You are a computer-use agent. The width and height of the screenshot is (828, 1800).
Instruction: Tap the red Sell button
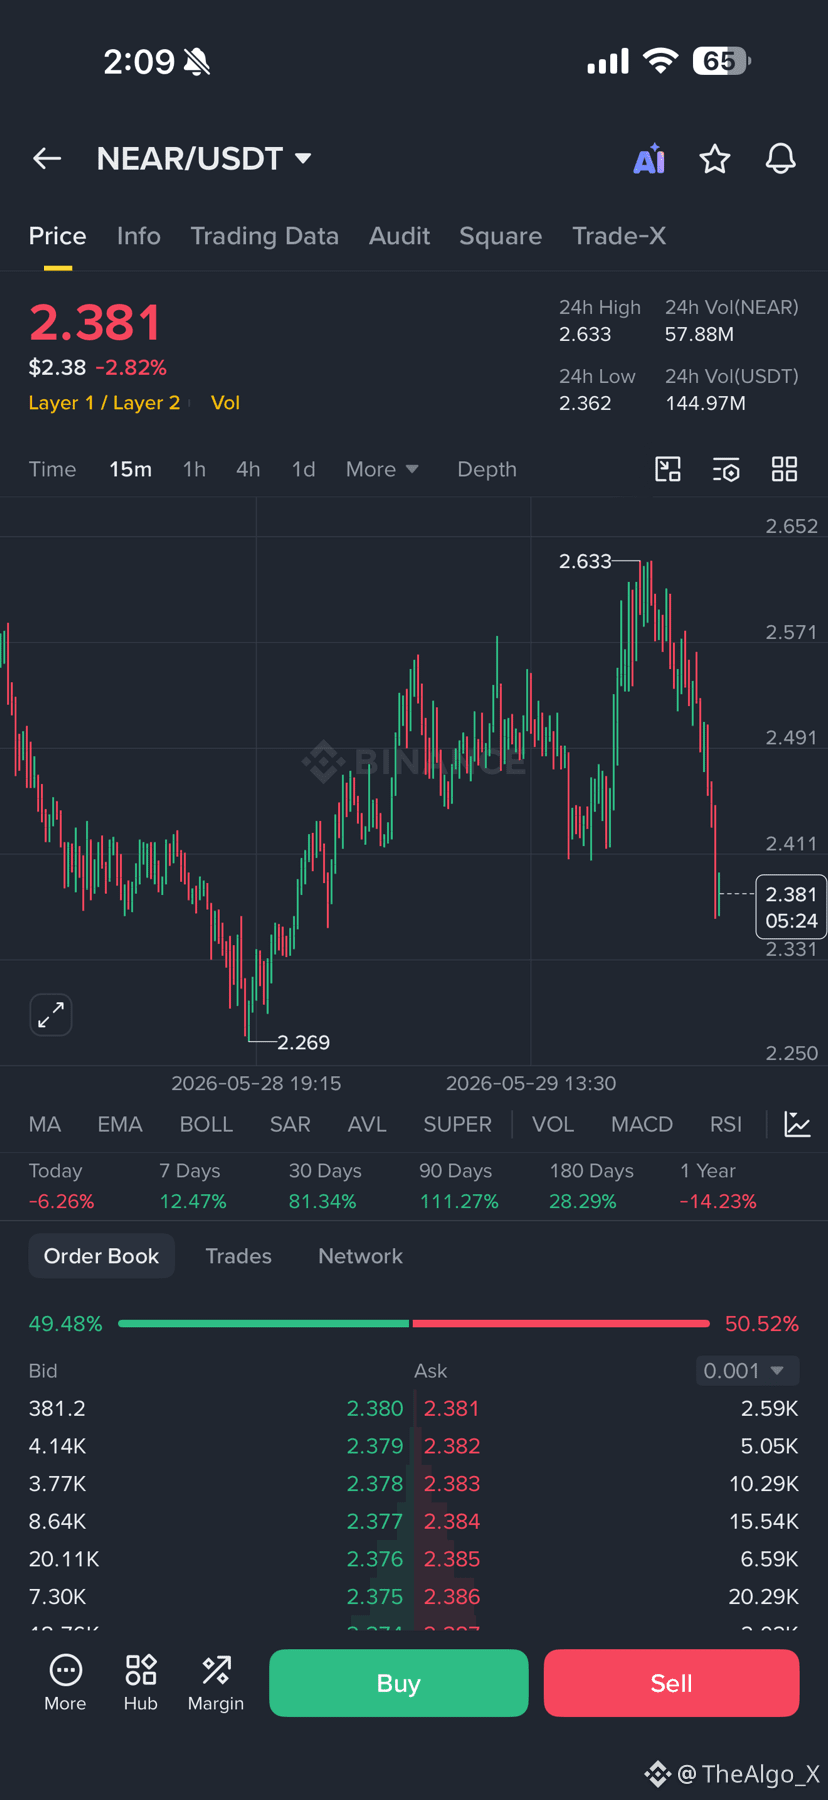click(x=671, y=1683)
